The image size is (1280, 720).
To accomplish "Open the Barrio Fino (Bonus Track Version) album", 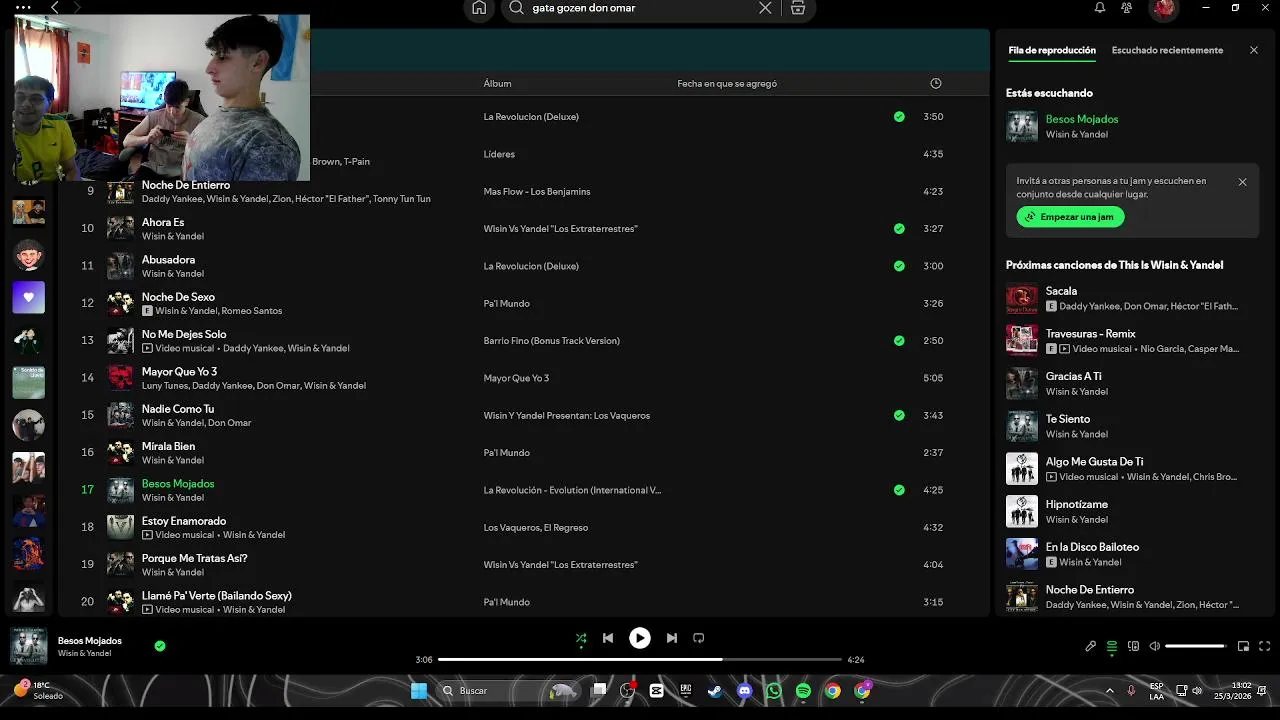I will (x=552, y=341).
